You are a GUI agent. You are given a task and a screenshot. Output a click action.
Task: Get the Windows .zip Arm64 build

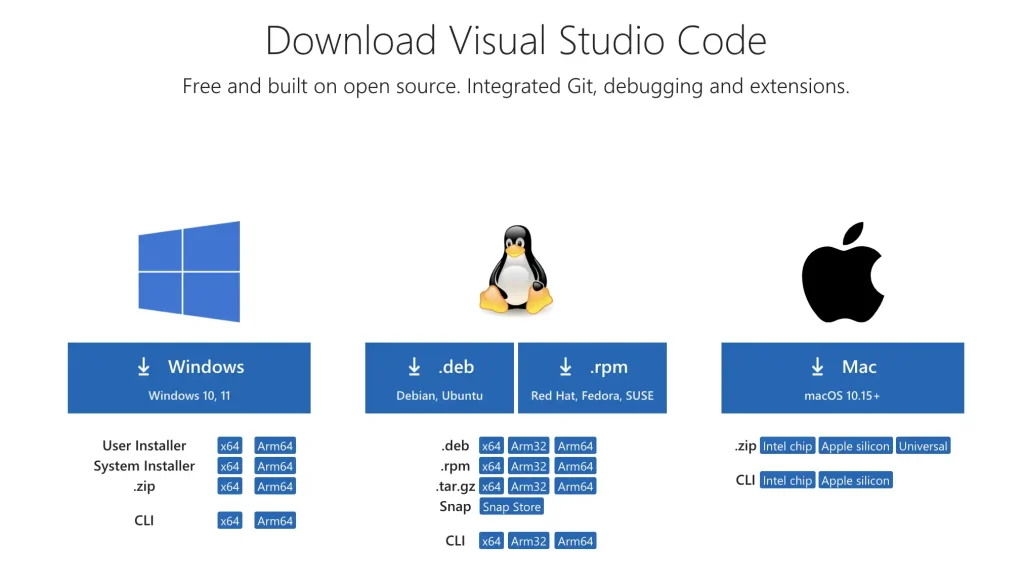click(275, 486)
